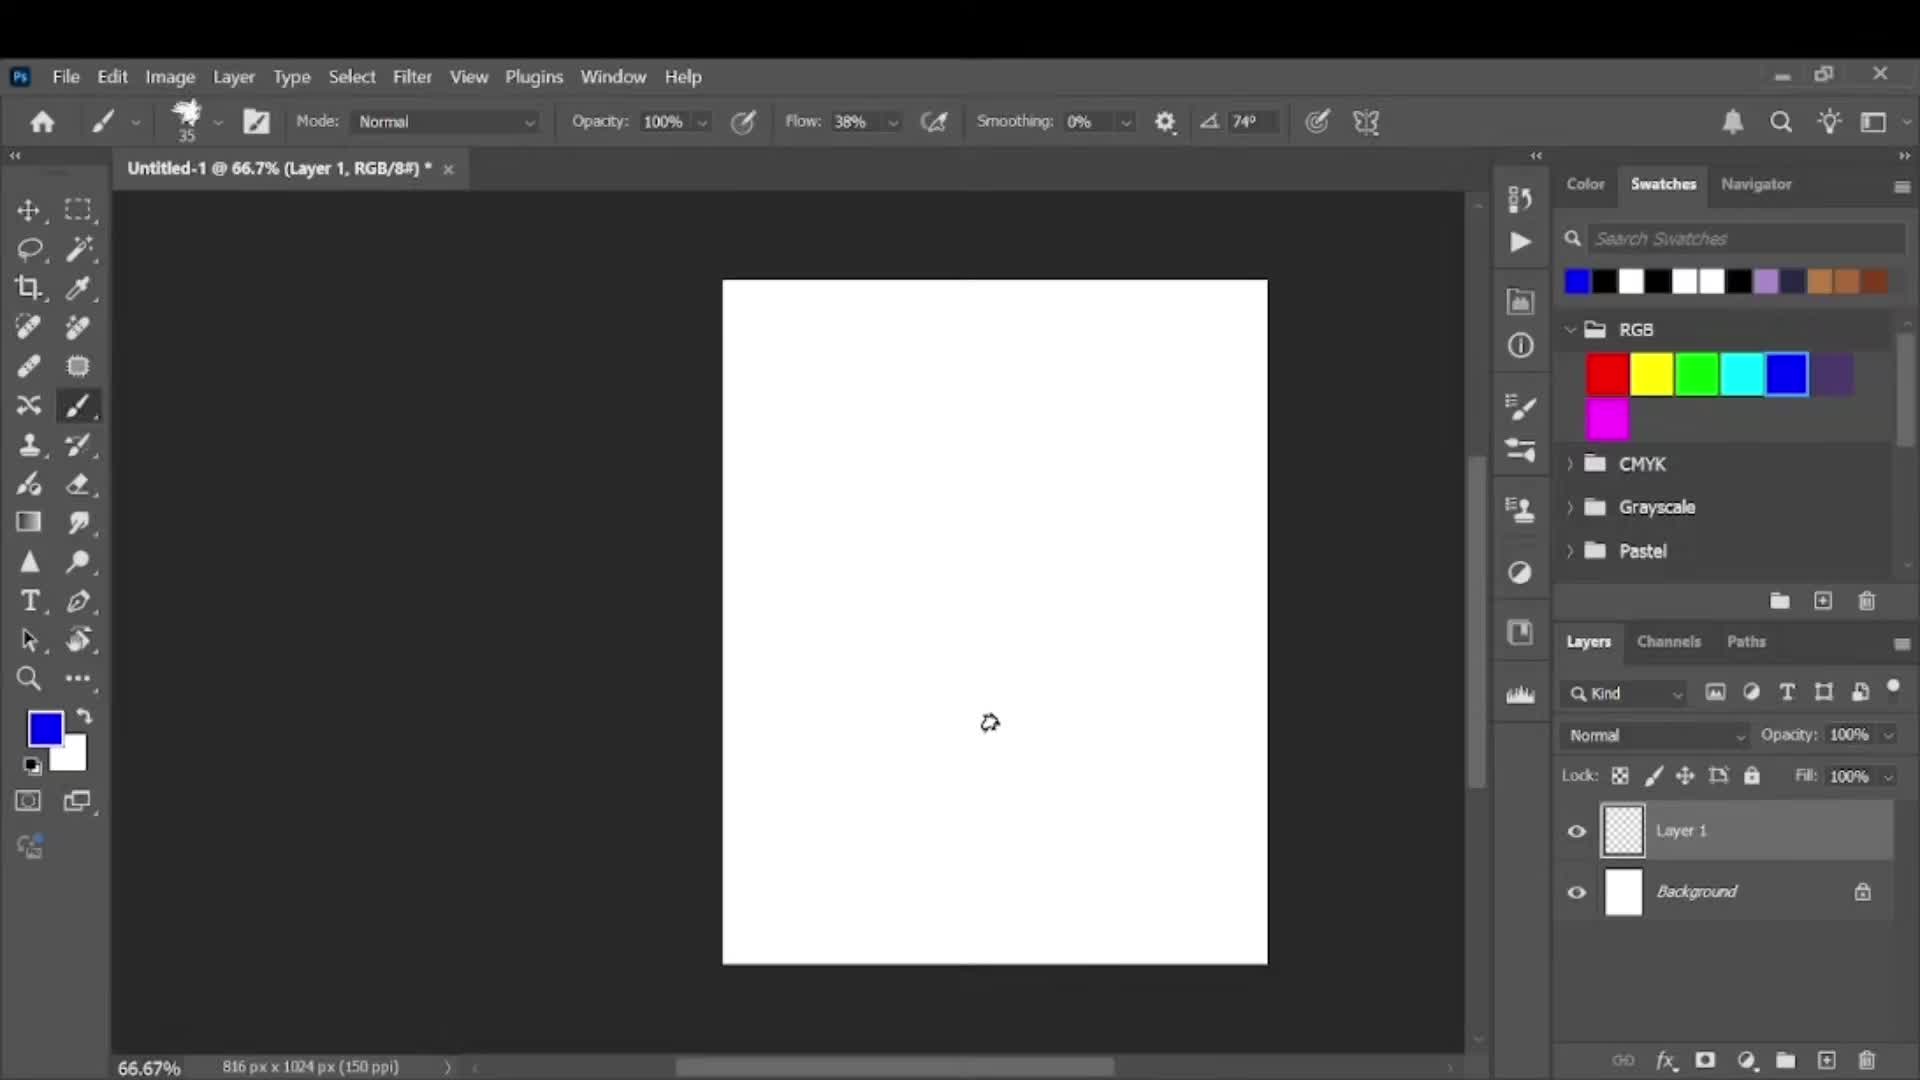The height and width of the screenshot is (1080, 1920).
Task: Open the File menu
Action: pos(66,77)
